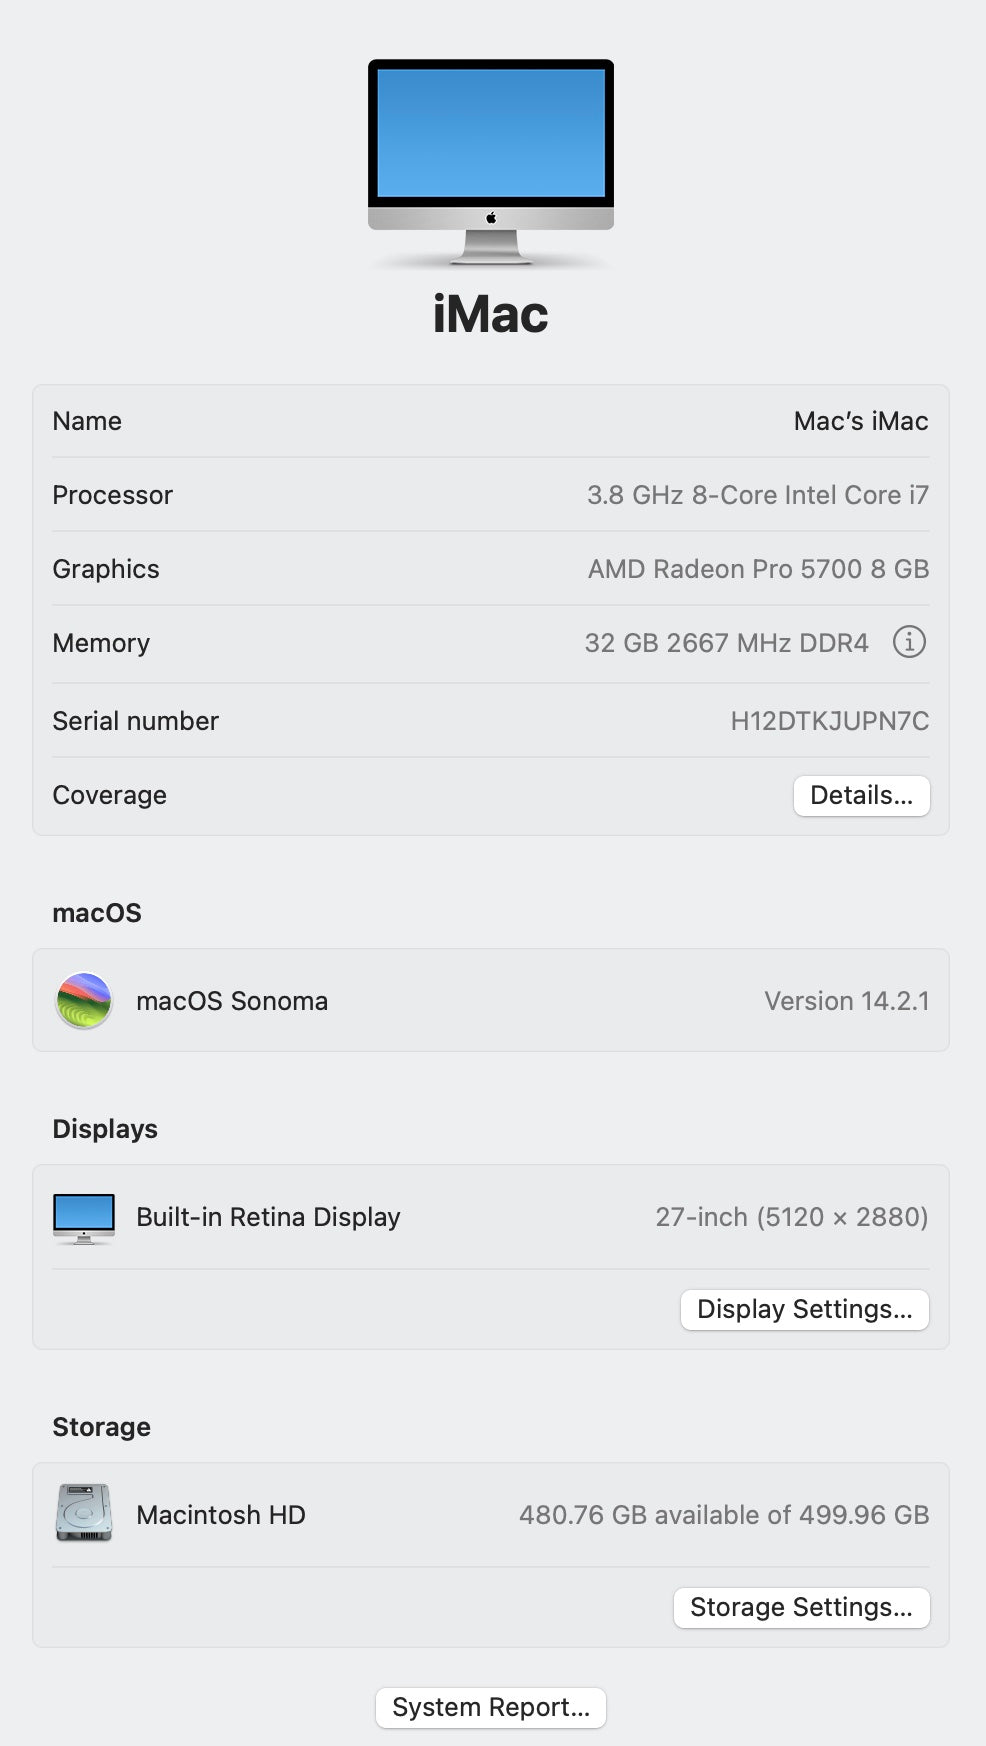Click the Built-in Retina Display icon
986x1746 pixels.
pyautogui.click(x=84, y=1218)
